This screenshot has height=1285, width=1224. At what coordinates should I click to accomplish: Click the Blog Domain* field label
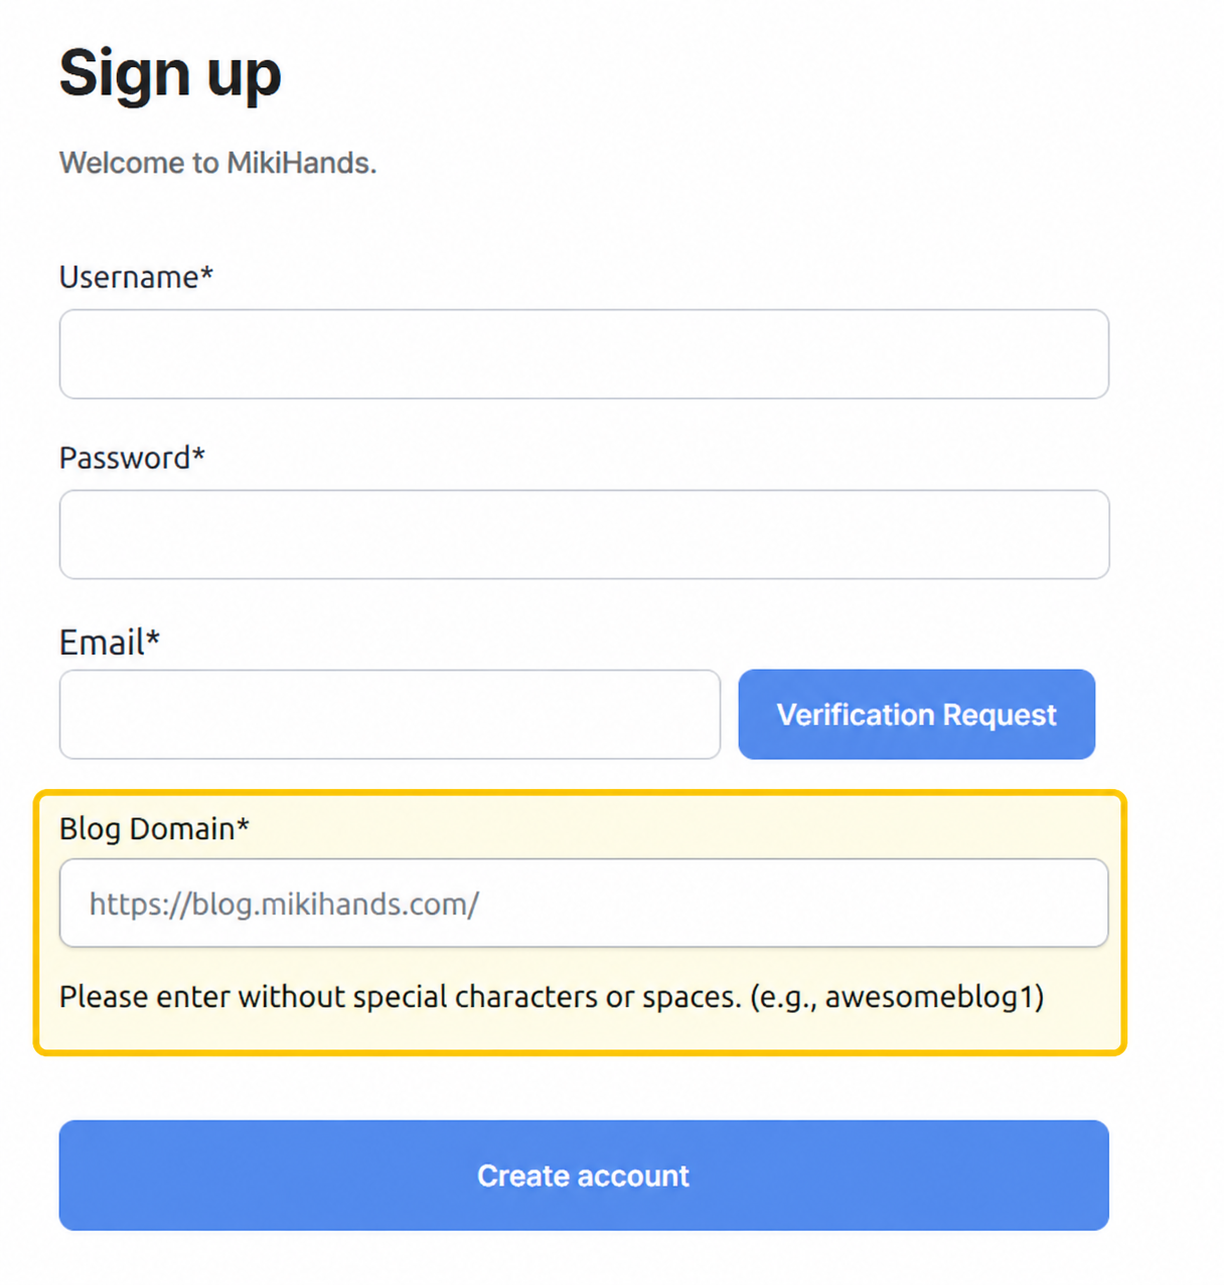click(x=154, y=828)
